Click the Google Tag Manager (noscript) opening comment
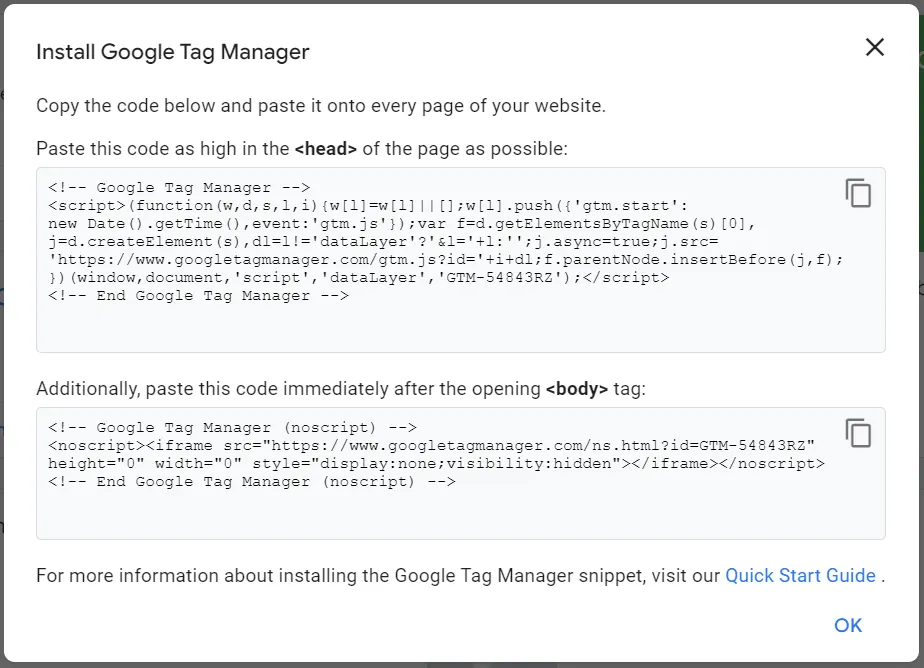The height and width of the screenshot is (668, 924). point(232,427)
